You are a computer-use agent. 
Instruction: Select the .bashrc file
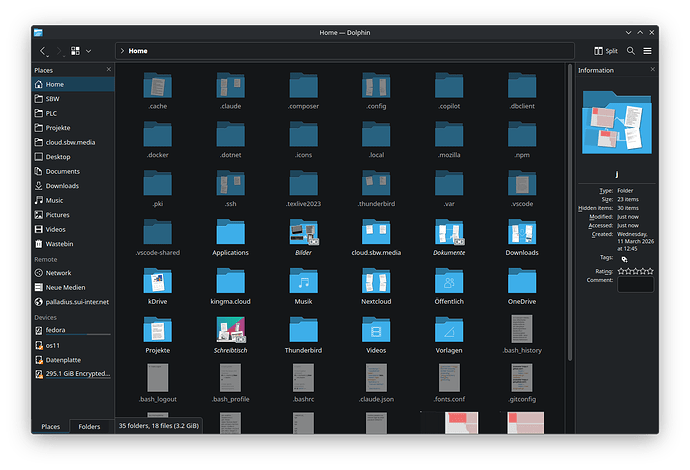[304, 384]
